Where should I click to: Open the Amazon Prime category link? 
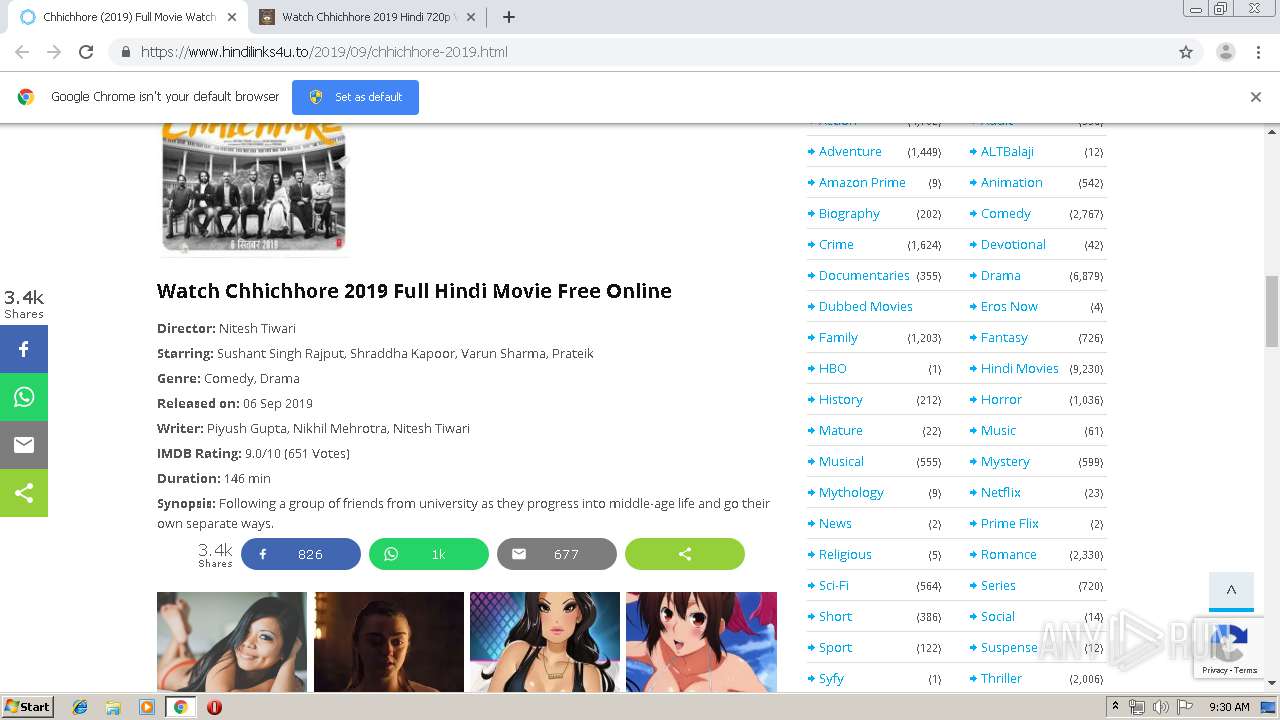point(862,182)
